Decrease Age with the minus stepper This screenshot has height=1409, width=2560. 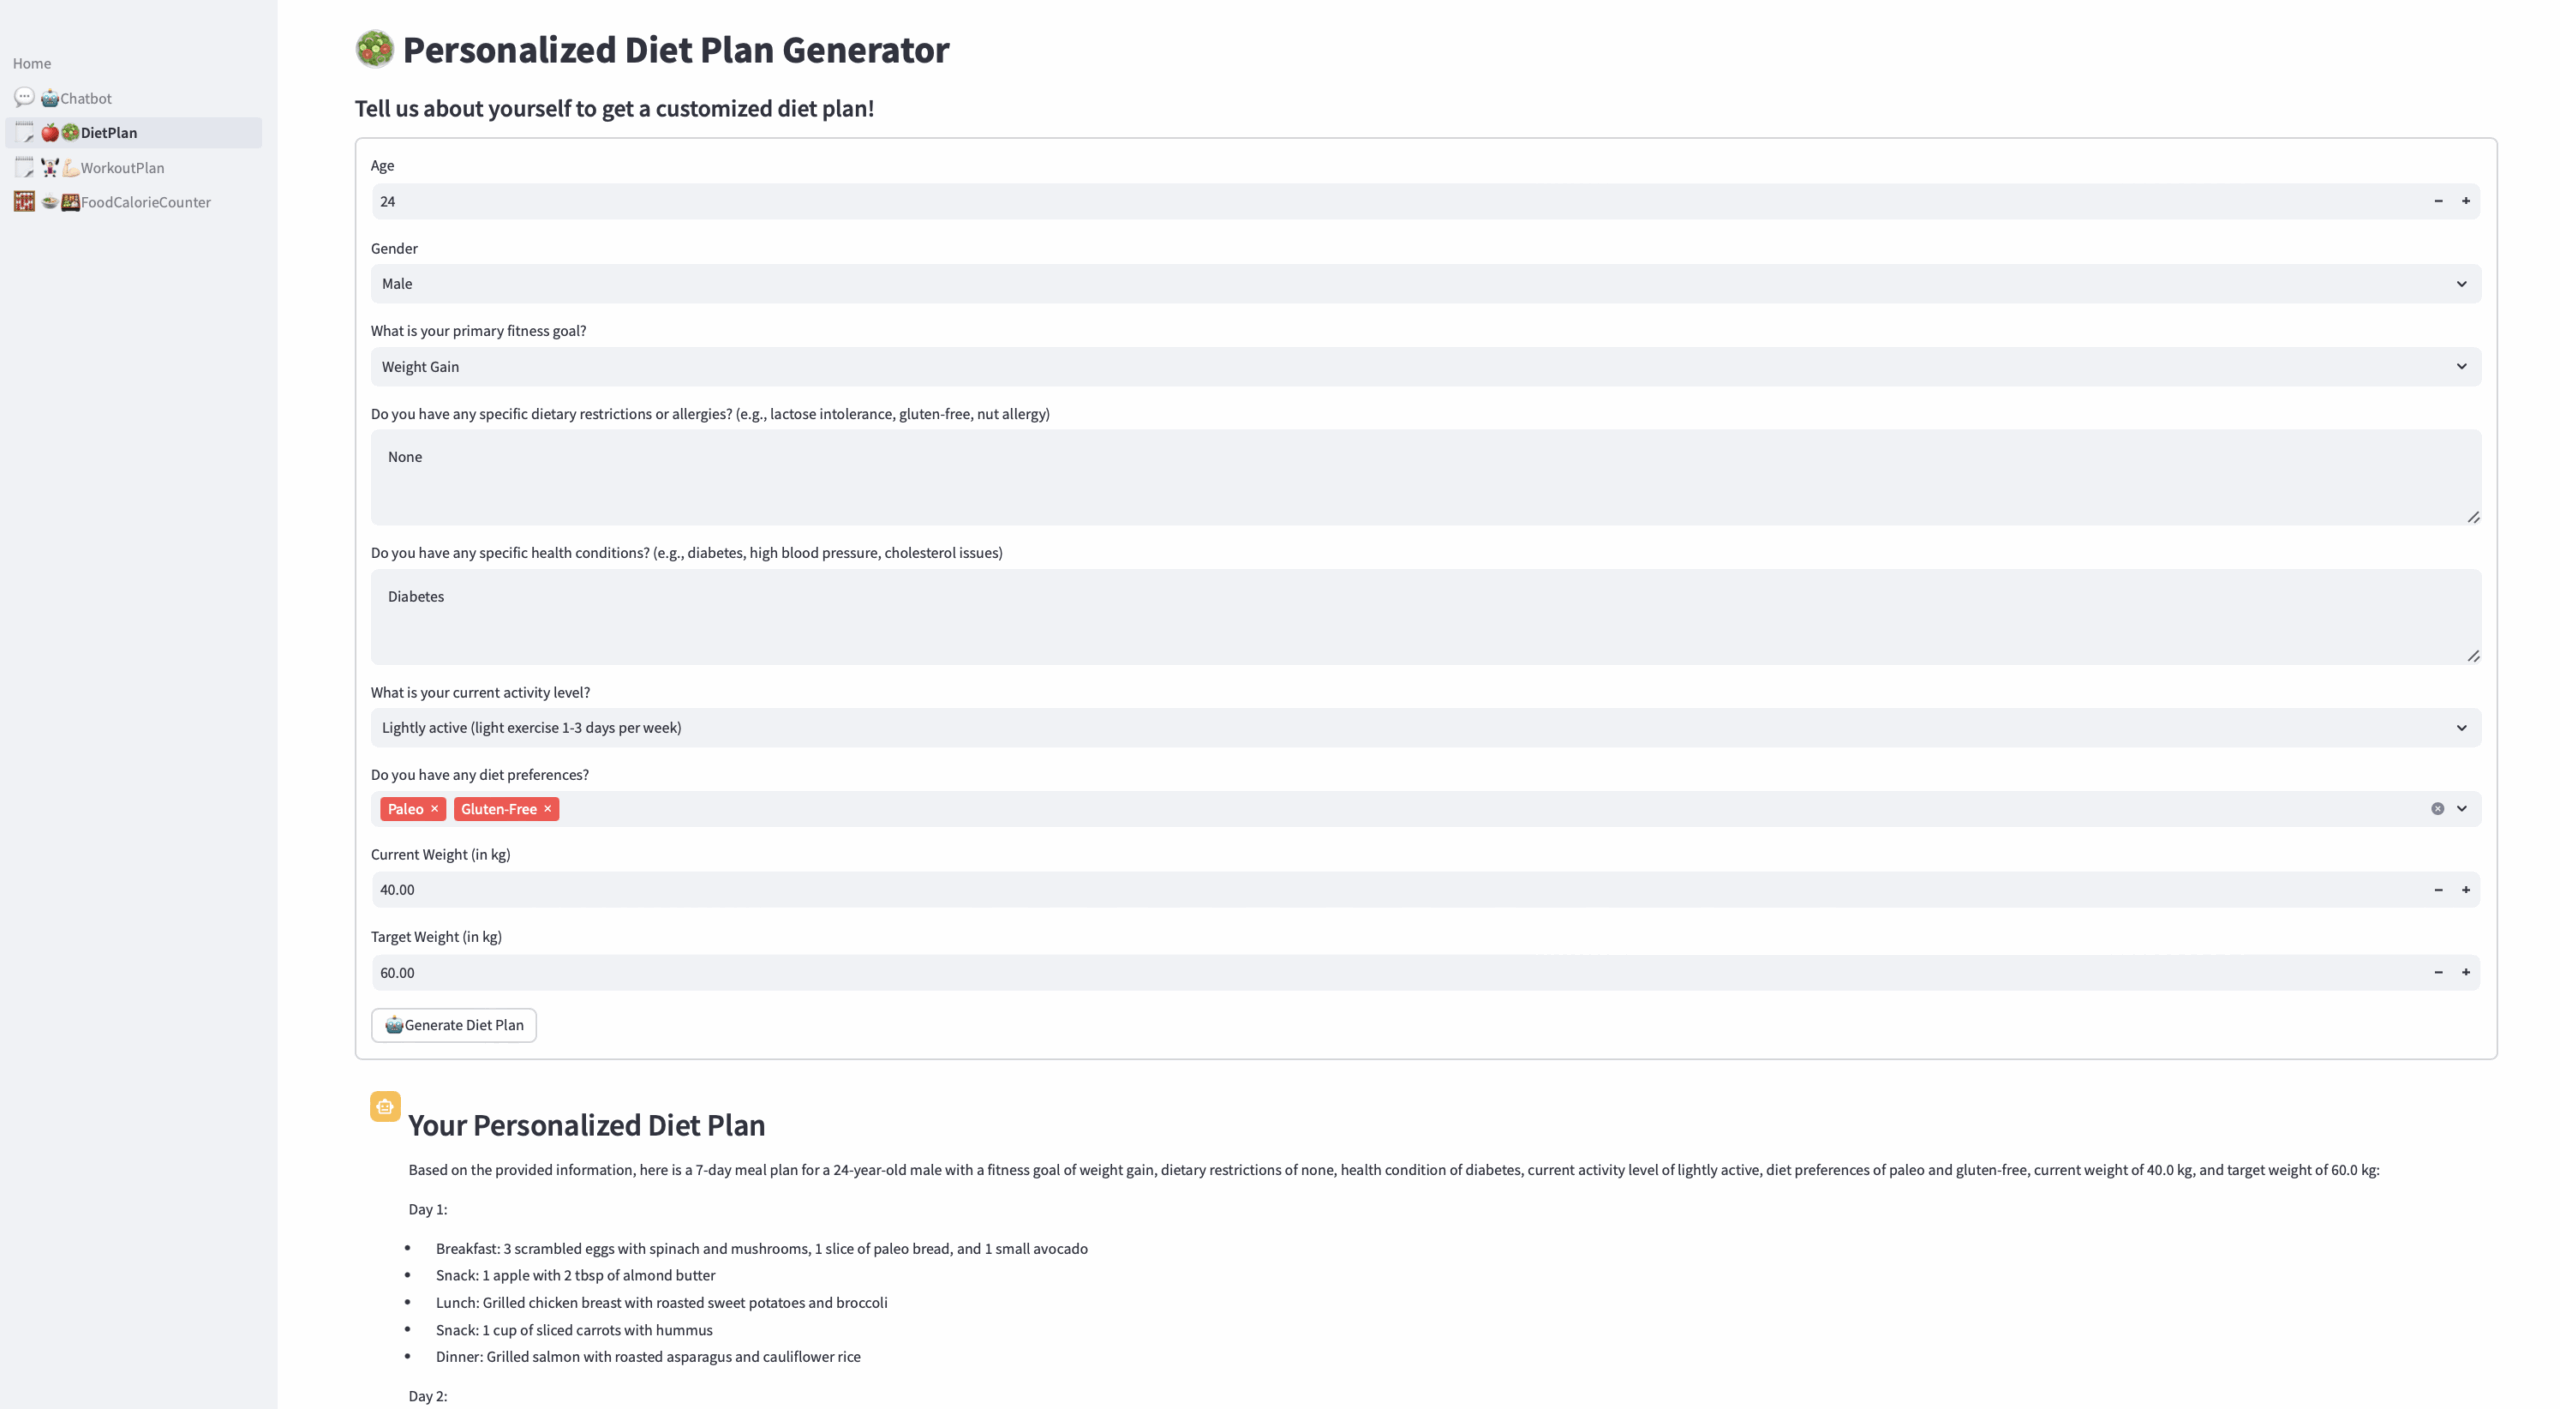click(x=2438, y=201)
